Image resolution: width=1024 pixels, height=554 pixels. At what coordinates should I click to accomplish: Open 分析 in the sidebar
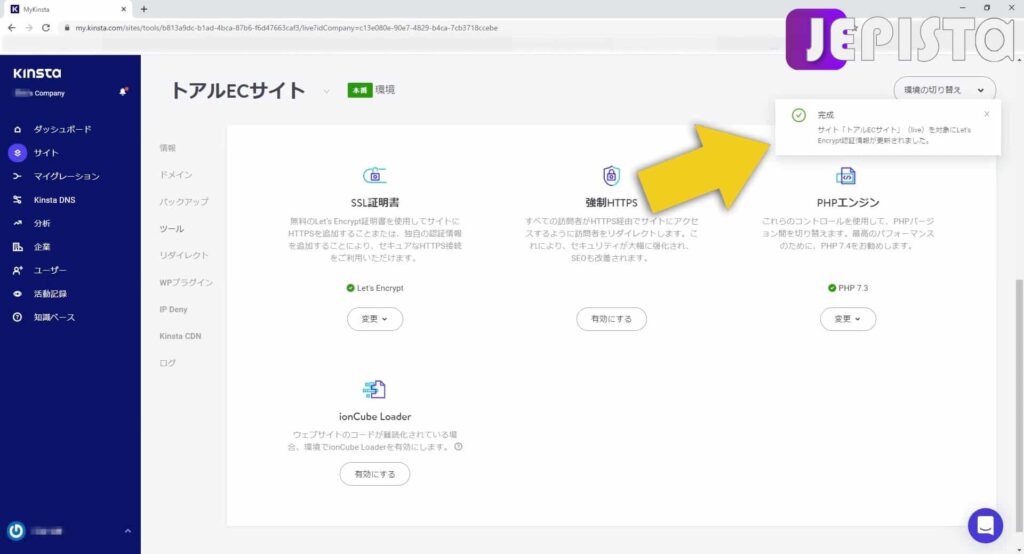click(x=42, y=223)
